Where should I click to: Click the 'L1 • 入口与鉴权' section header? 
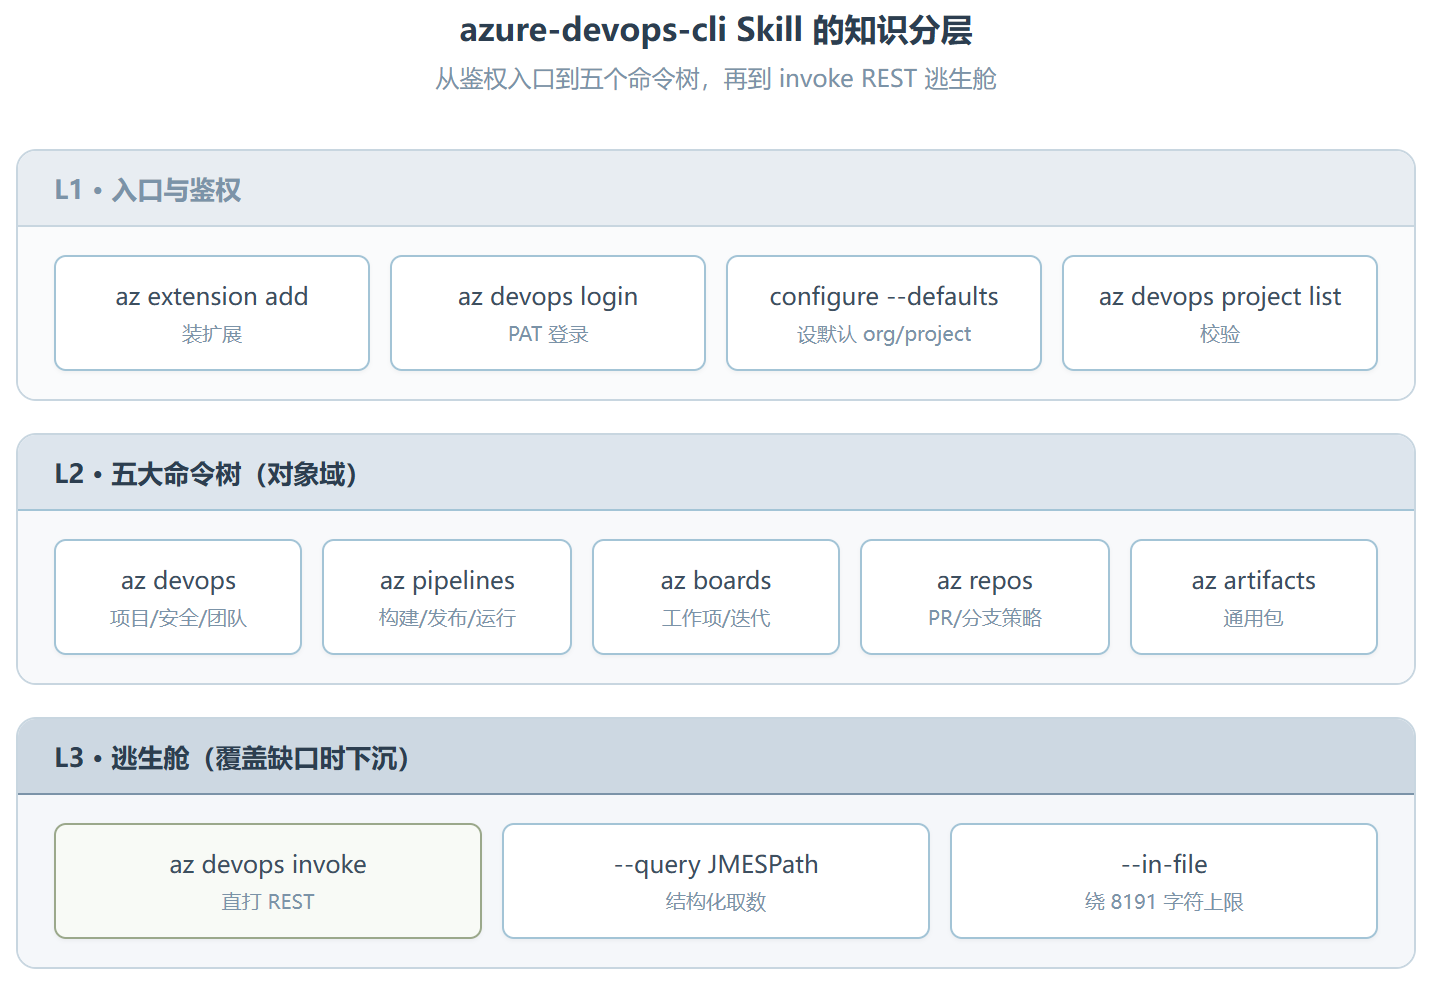pos(716,189)
